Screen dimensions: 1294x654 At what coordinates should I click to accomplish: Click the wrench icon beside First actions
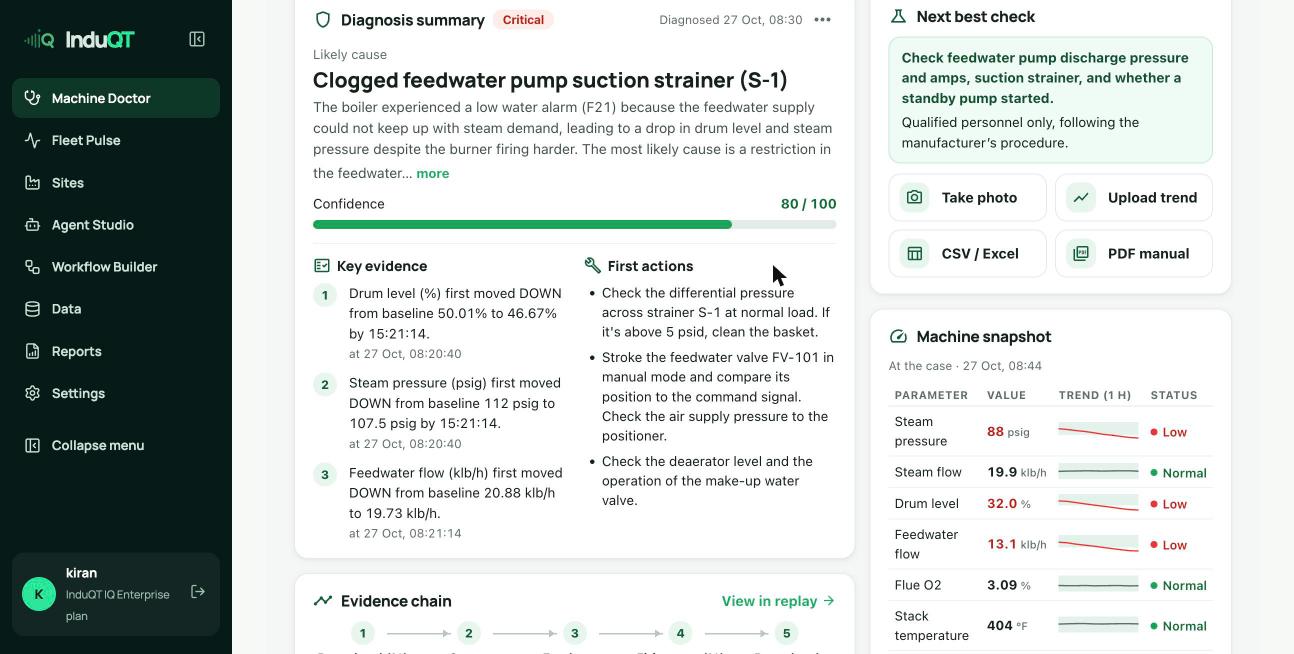click(593, 266)
